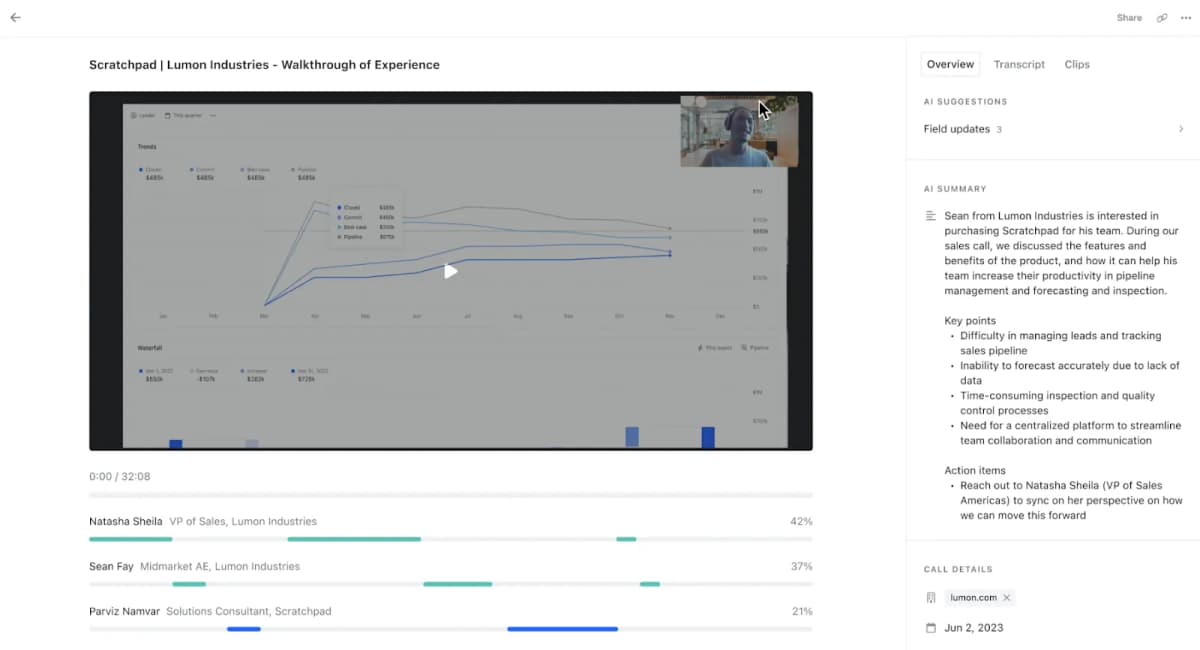This screenshot has height=650, width=1200.
Task: Click Natasha Sheila's long middle talk segment
Action: click(x=354, y=539)
